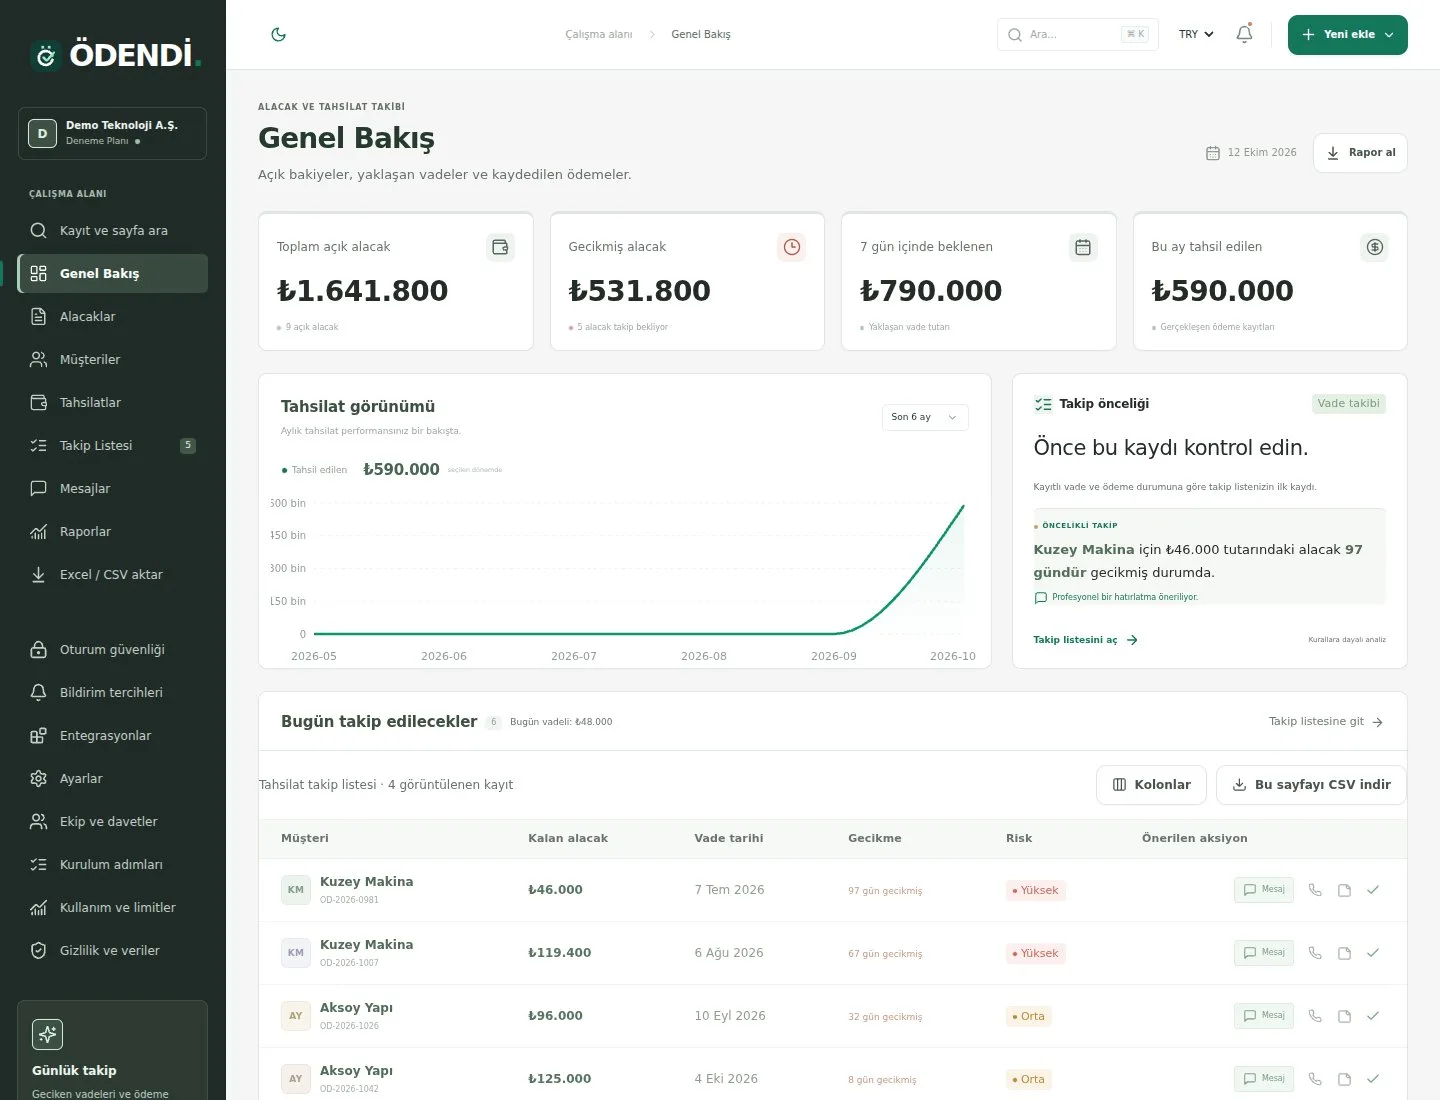Viewport: 1440px width, 1100px height.
Task: Send Mesaj for OD-2026-0981 row
Action: pos(1264,890)
